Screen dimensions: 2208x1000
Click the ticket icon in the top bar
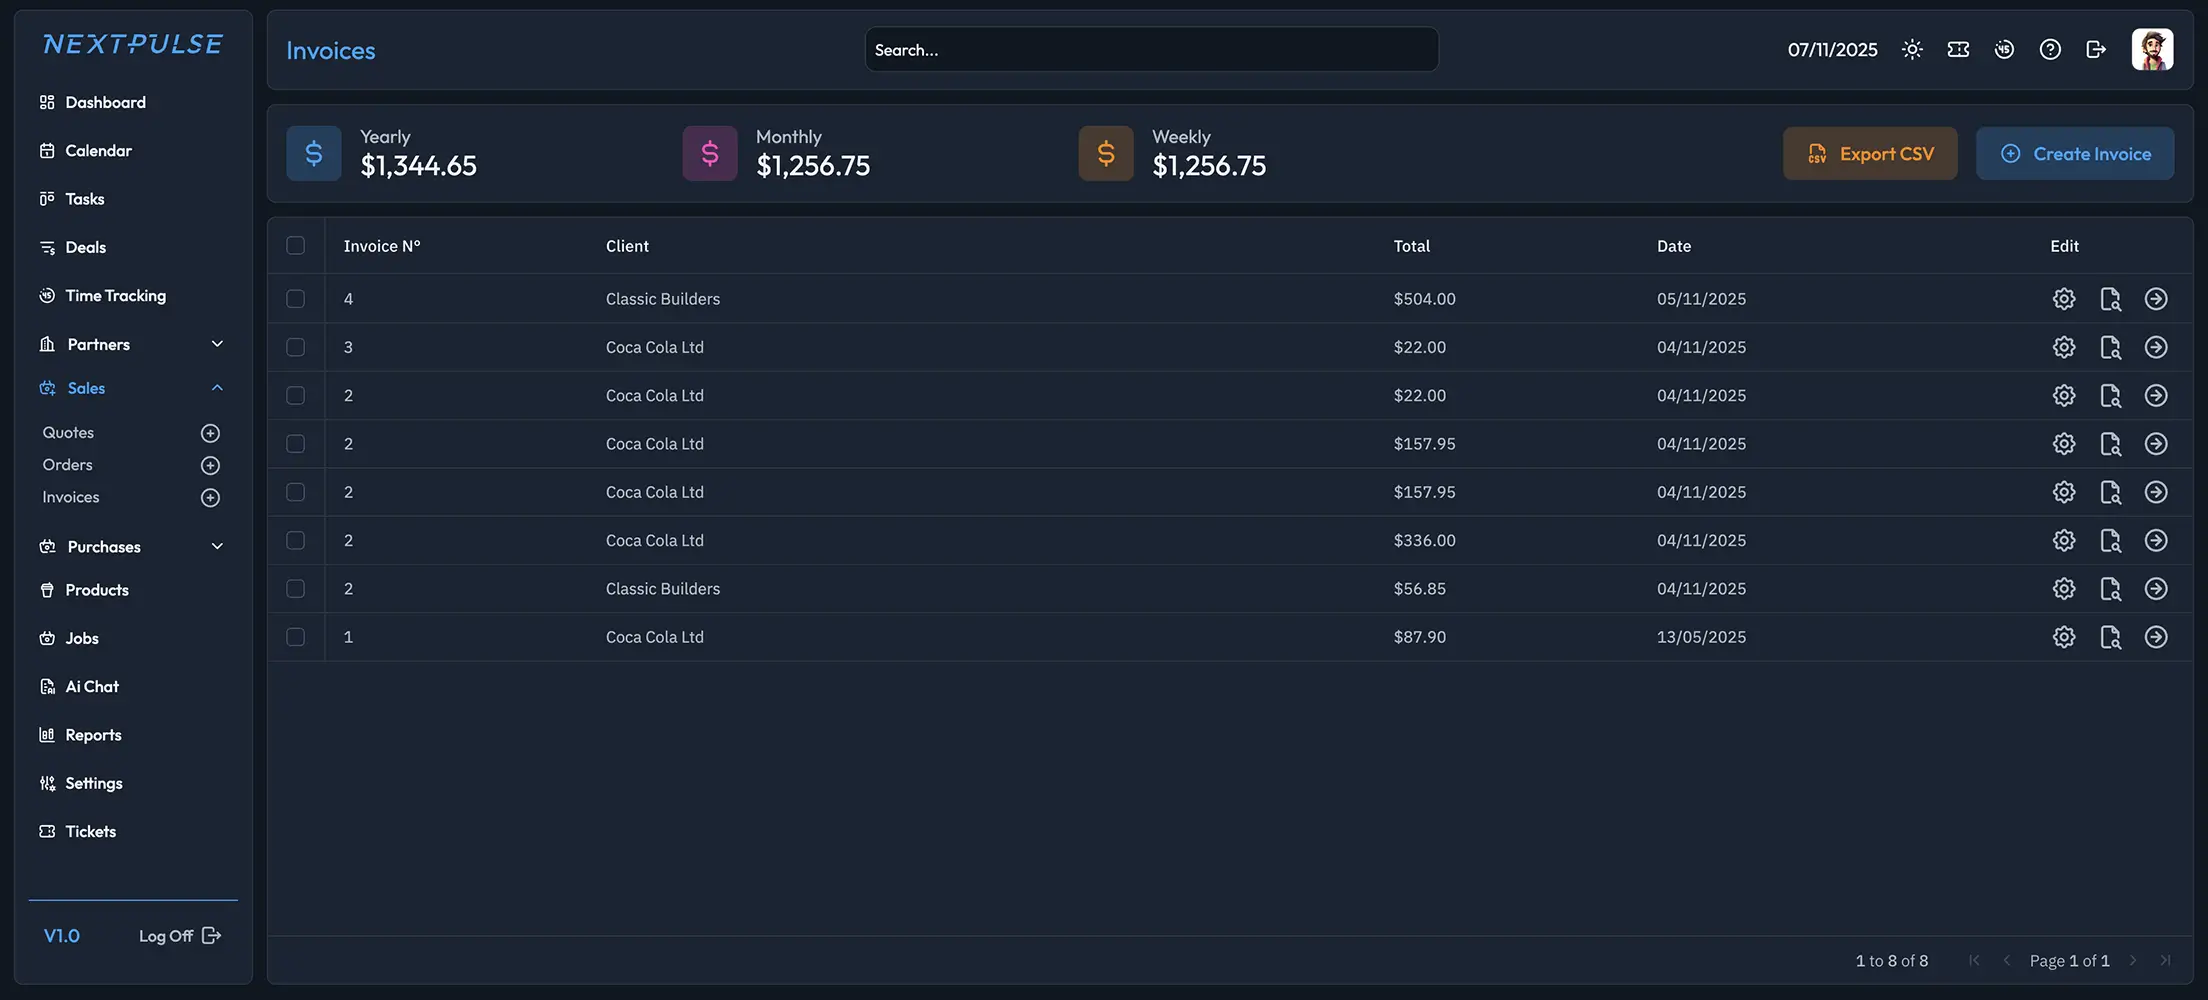click(1958, 48)
